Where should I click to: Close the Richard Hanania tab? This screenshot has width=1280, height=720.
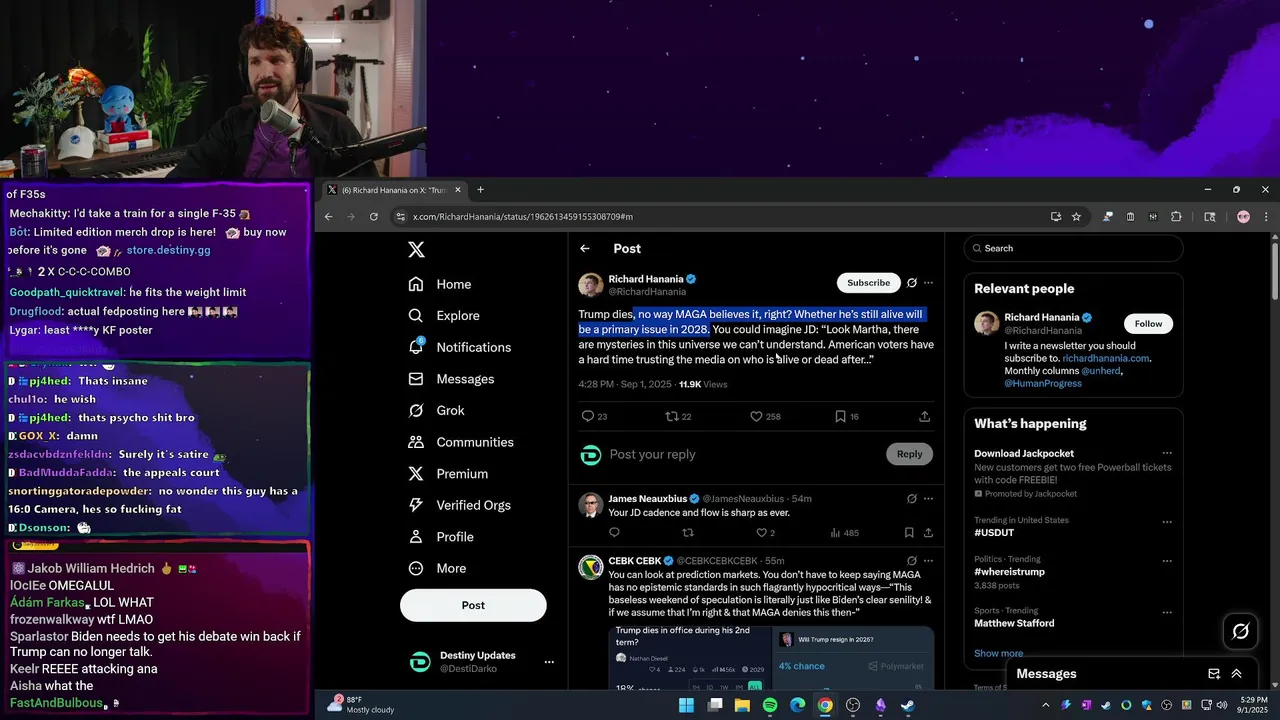(458, 190)
